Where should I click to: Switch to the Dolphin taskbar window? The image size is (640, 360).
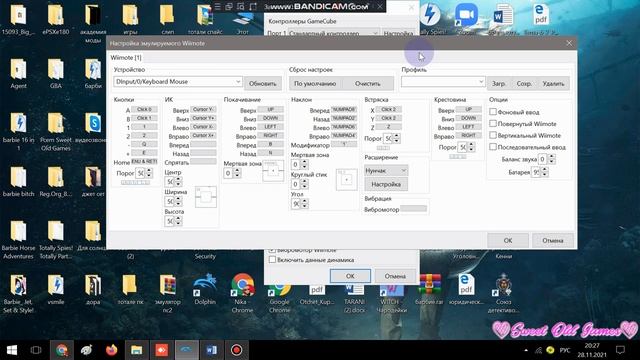[x=187, y=350]
